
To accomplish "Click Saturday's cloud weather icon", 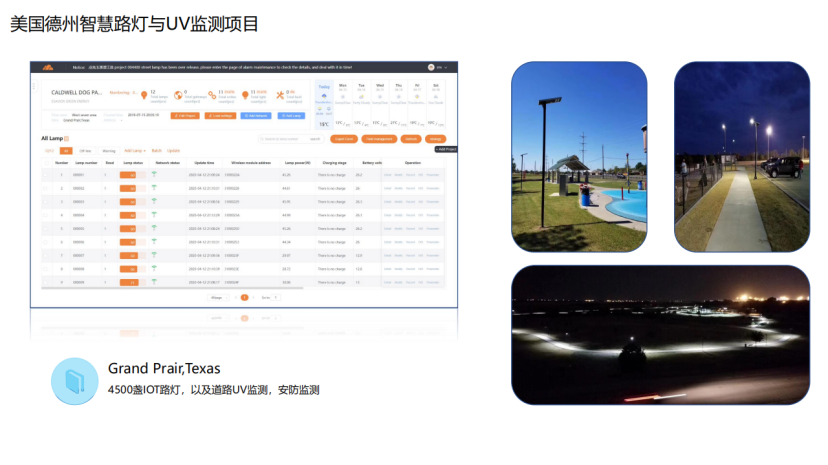I will pos(436,97).
